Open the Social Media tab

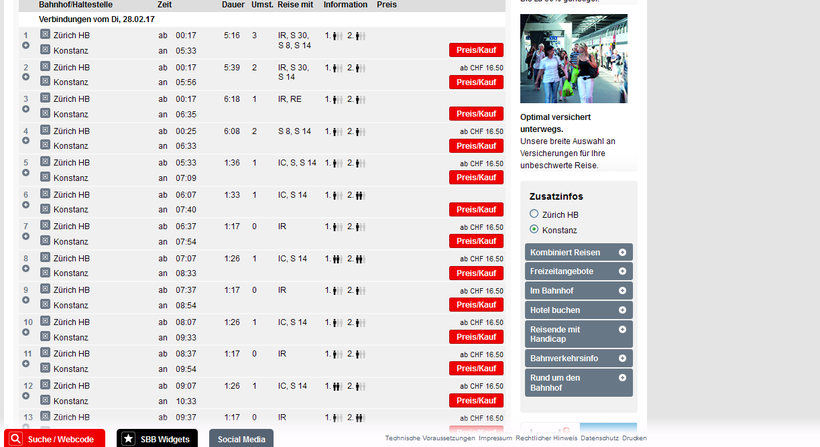tap(241, 439)
